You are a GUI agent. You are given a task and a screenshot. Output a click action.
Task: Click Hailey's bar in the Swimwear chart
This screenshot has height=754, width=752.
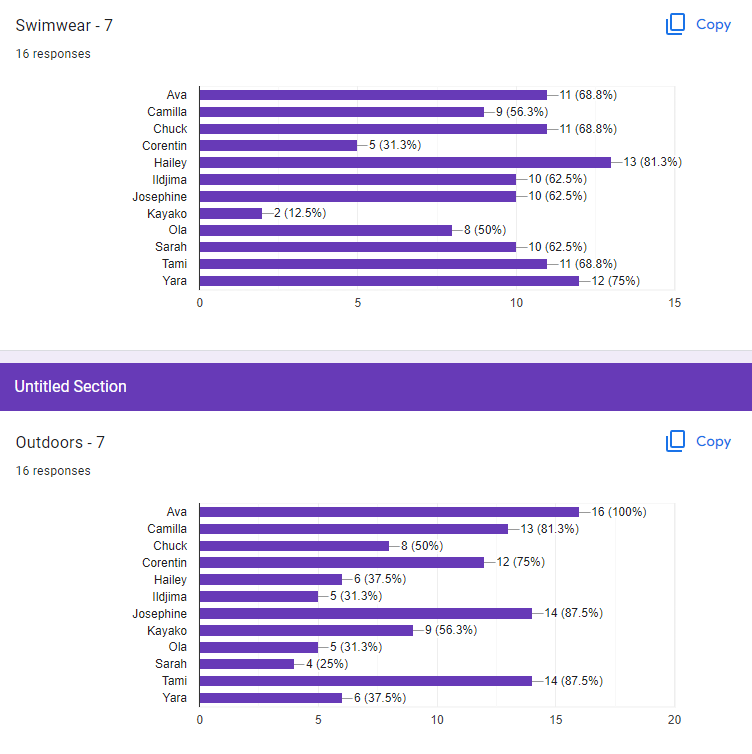coord(405,163)
